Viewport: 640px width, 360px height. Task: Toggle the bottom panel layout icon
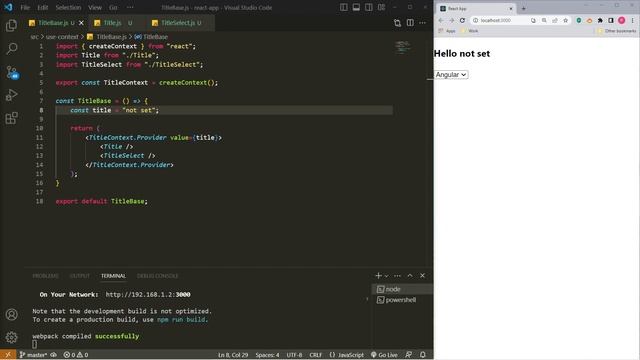coord(356,7)
